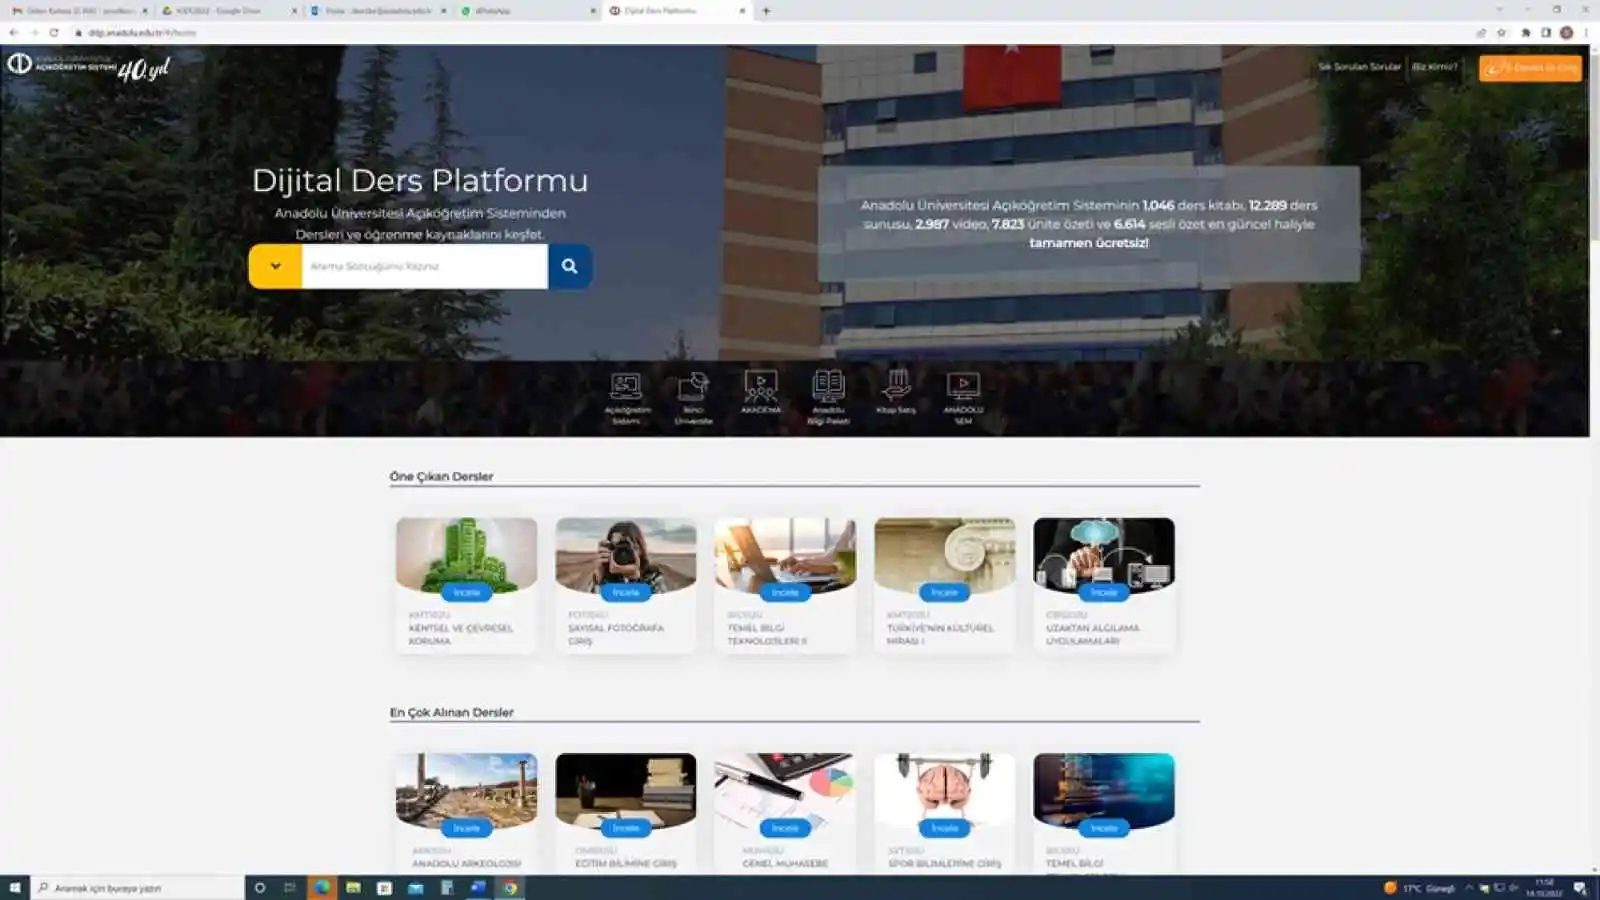Click the browser back arrow
The width and height of the screenshot is (1600, 900).
point(13,33)
